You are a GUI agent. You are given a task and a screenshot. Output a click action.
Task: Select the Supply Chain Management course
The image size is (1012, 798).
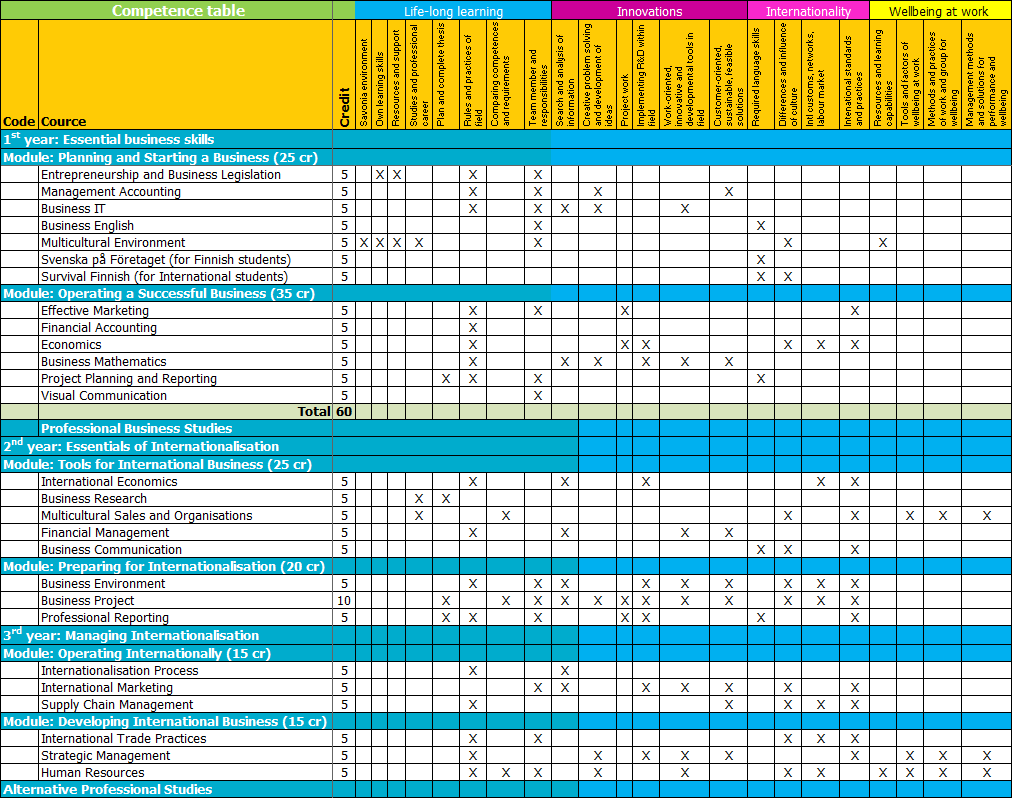(117, 705)
